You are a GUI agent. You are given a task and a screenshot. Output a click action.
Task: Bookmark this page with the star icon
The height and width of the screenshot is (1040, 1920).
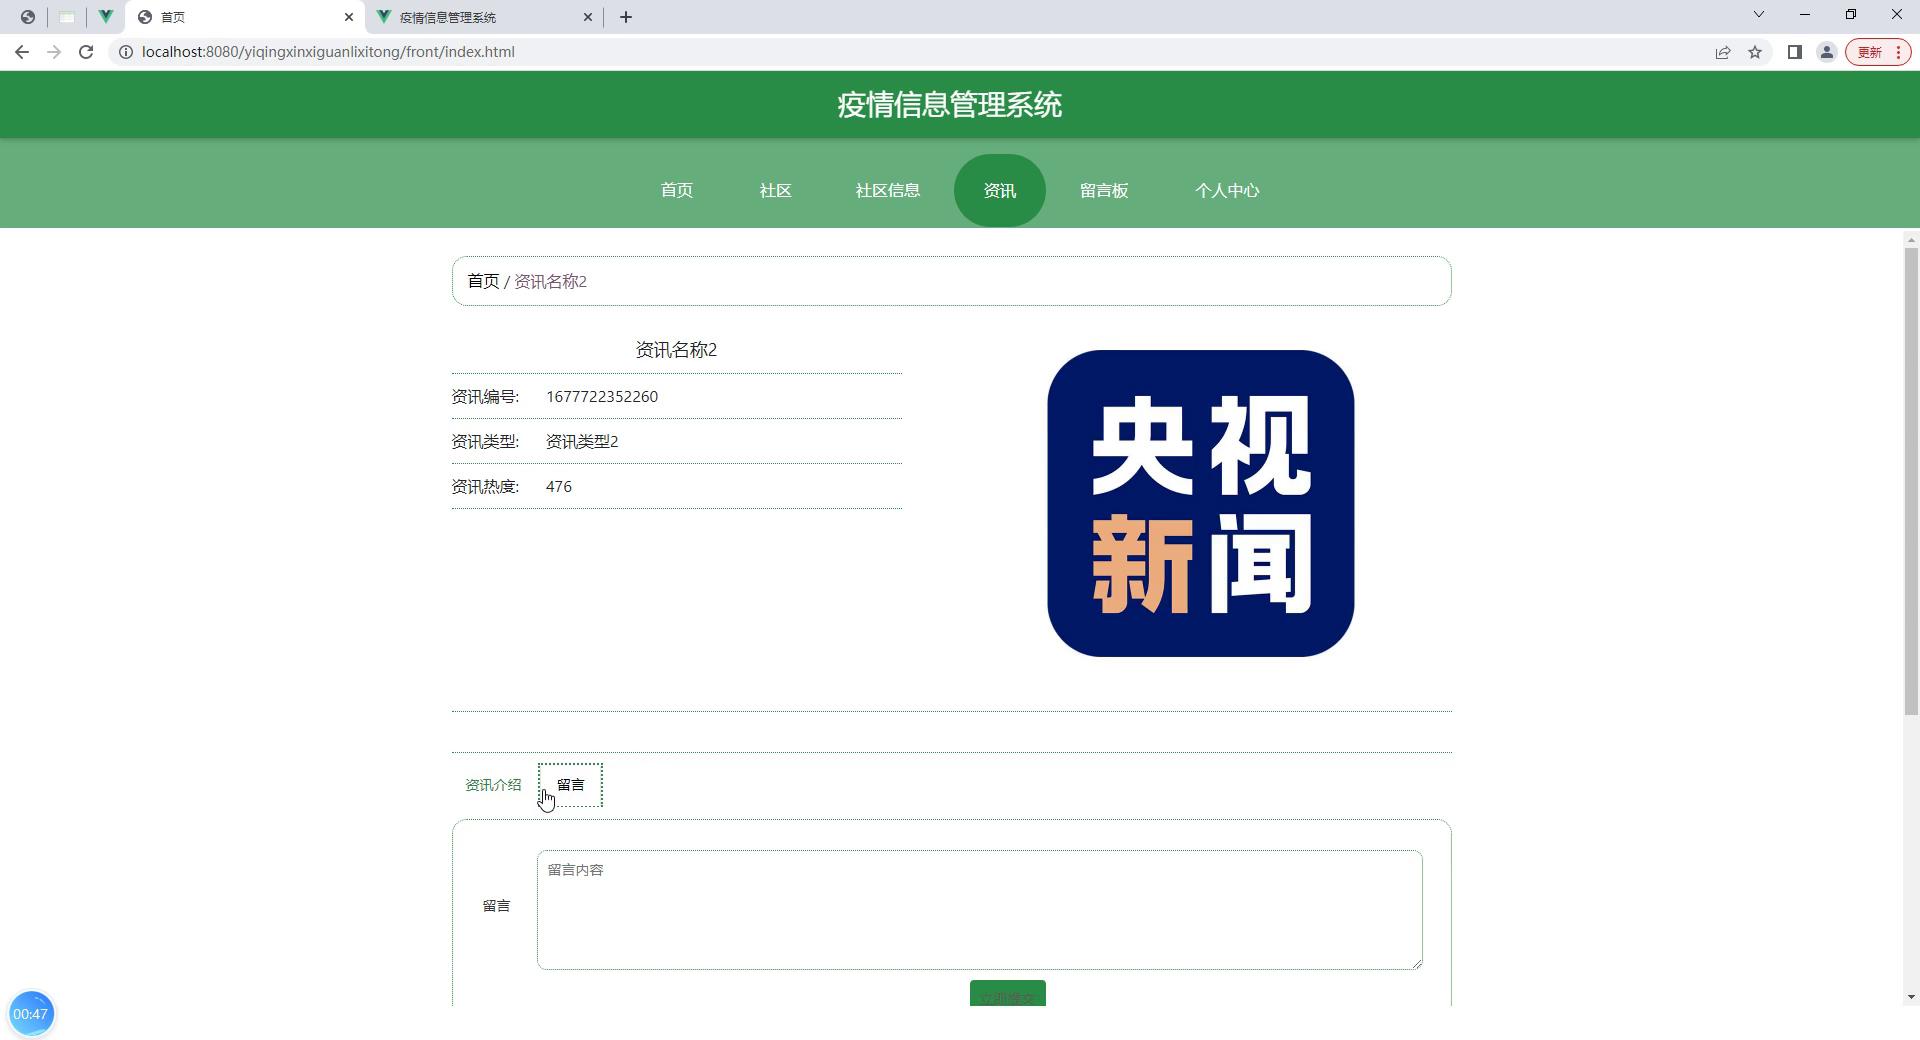point(1755,52)
